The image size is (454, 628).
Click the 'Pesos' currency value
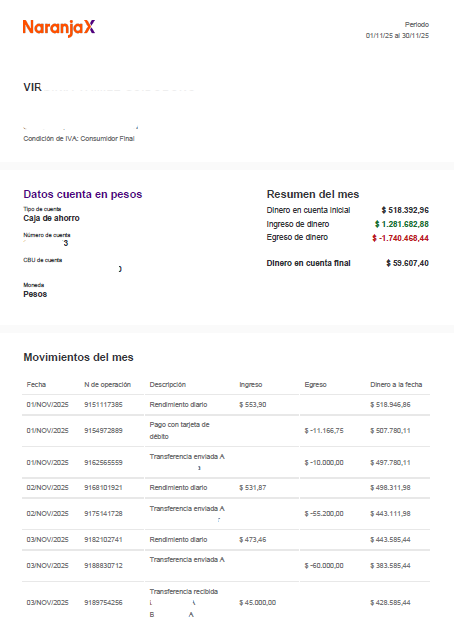[35, 294]
